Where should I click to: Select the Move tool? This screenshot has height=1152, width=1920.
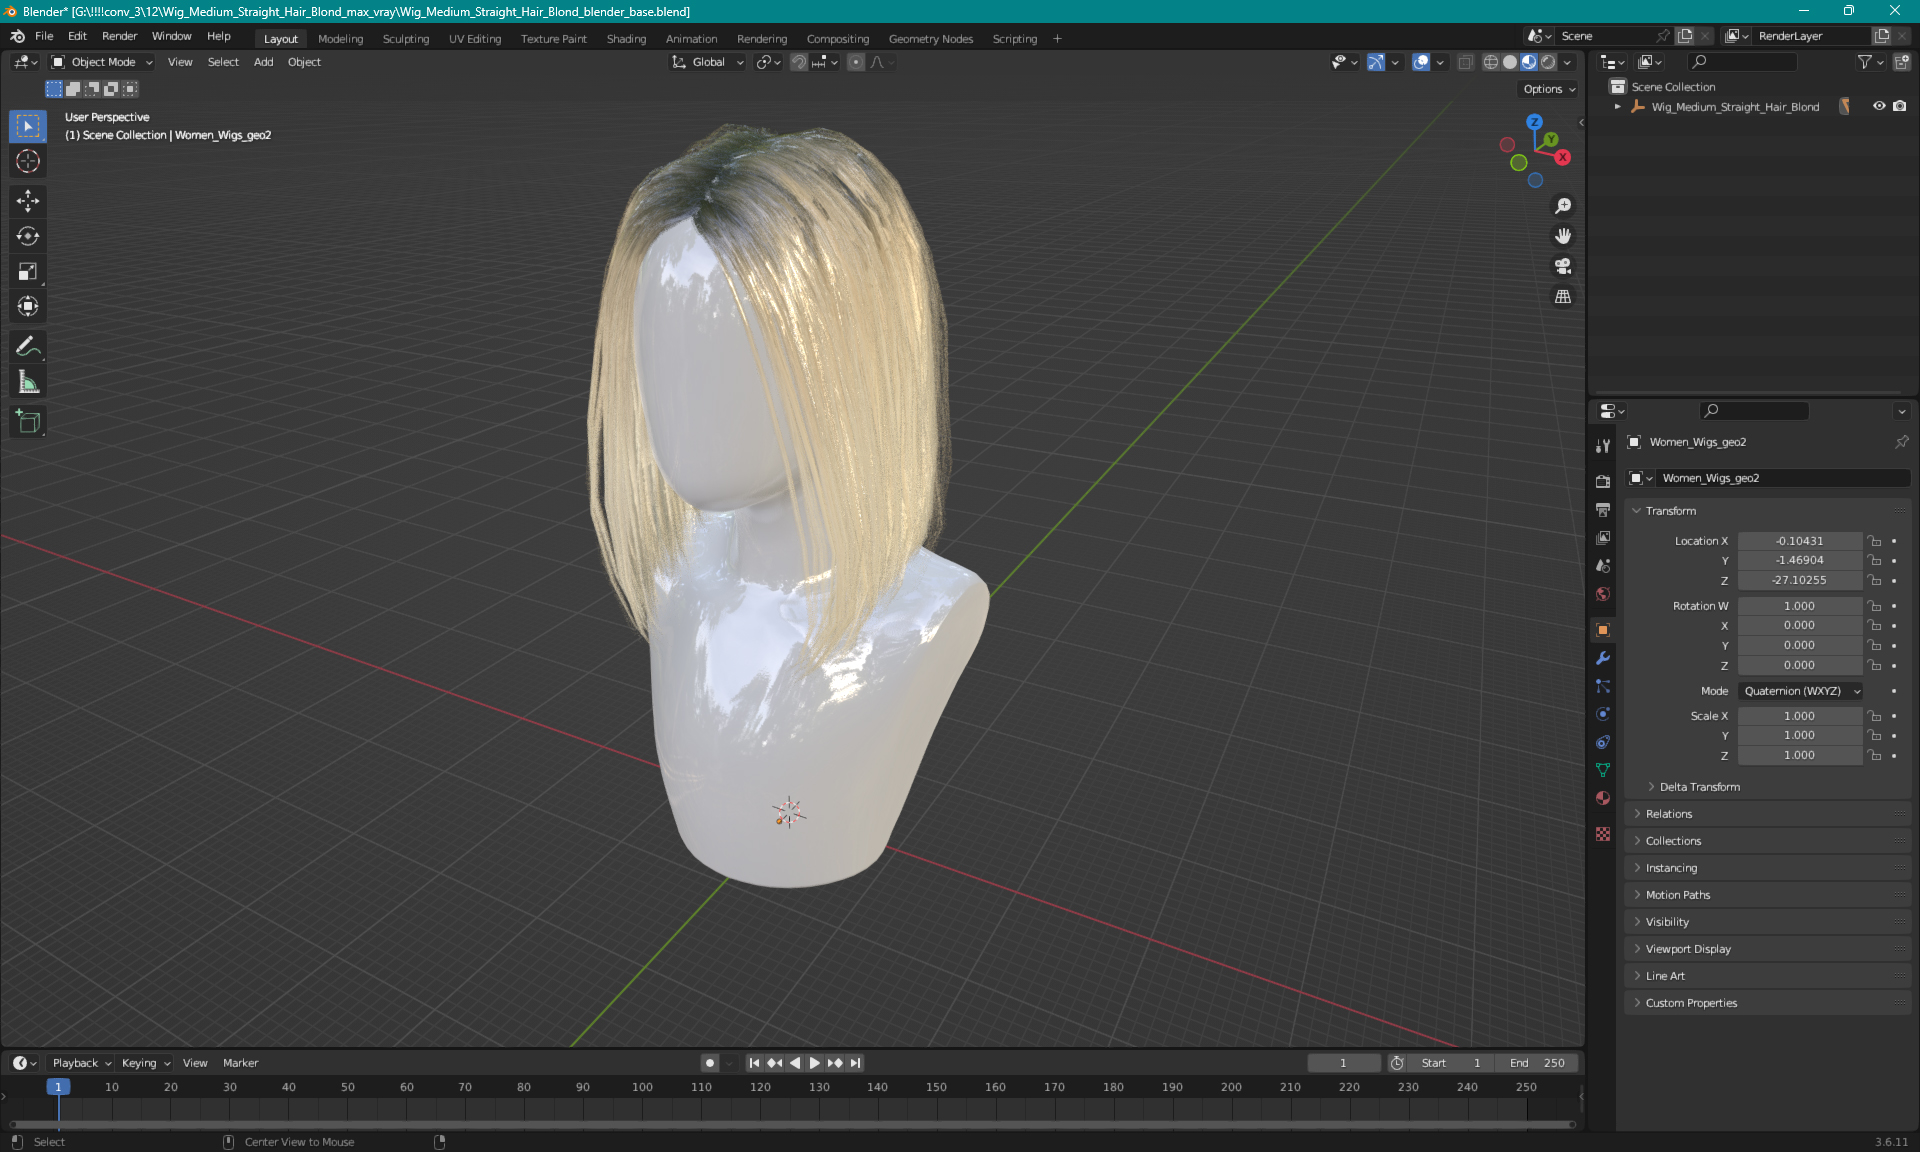tap(28, 201)
